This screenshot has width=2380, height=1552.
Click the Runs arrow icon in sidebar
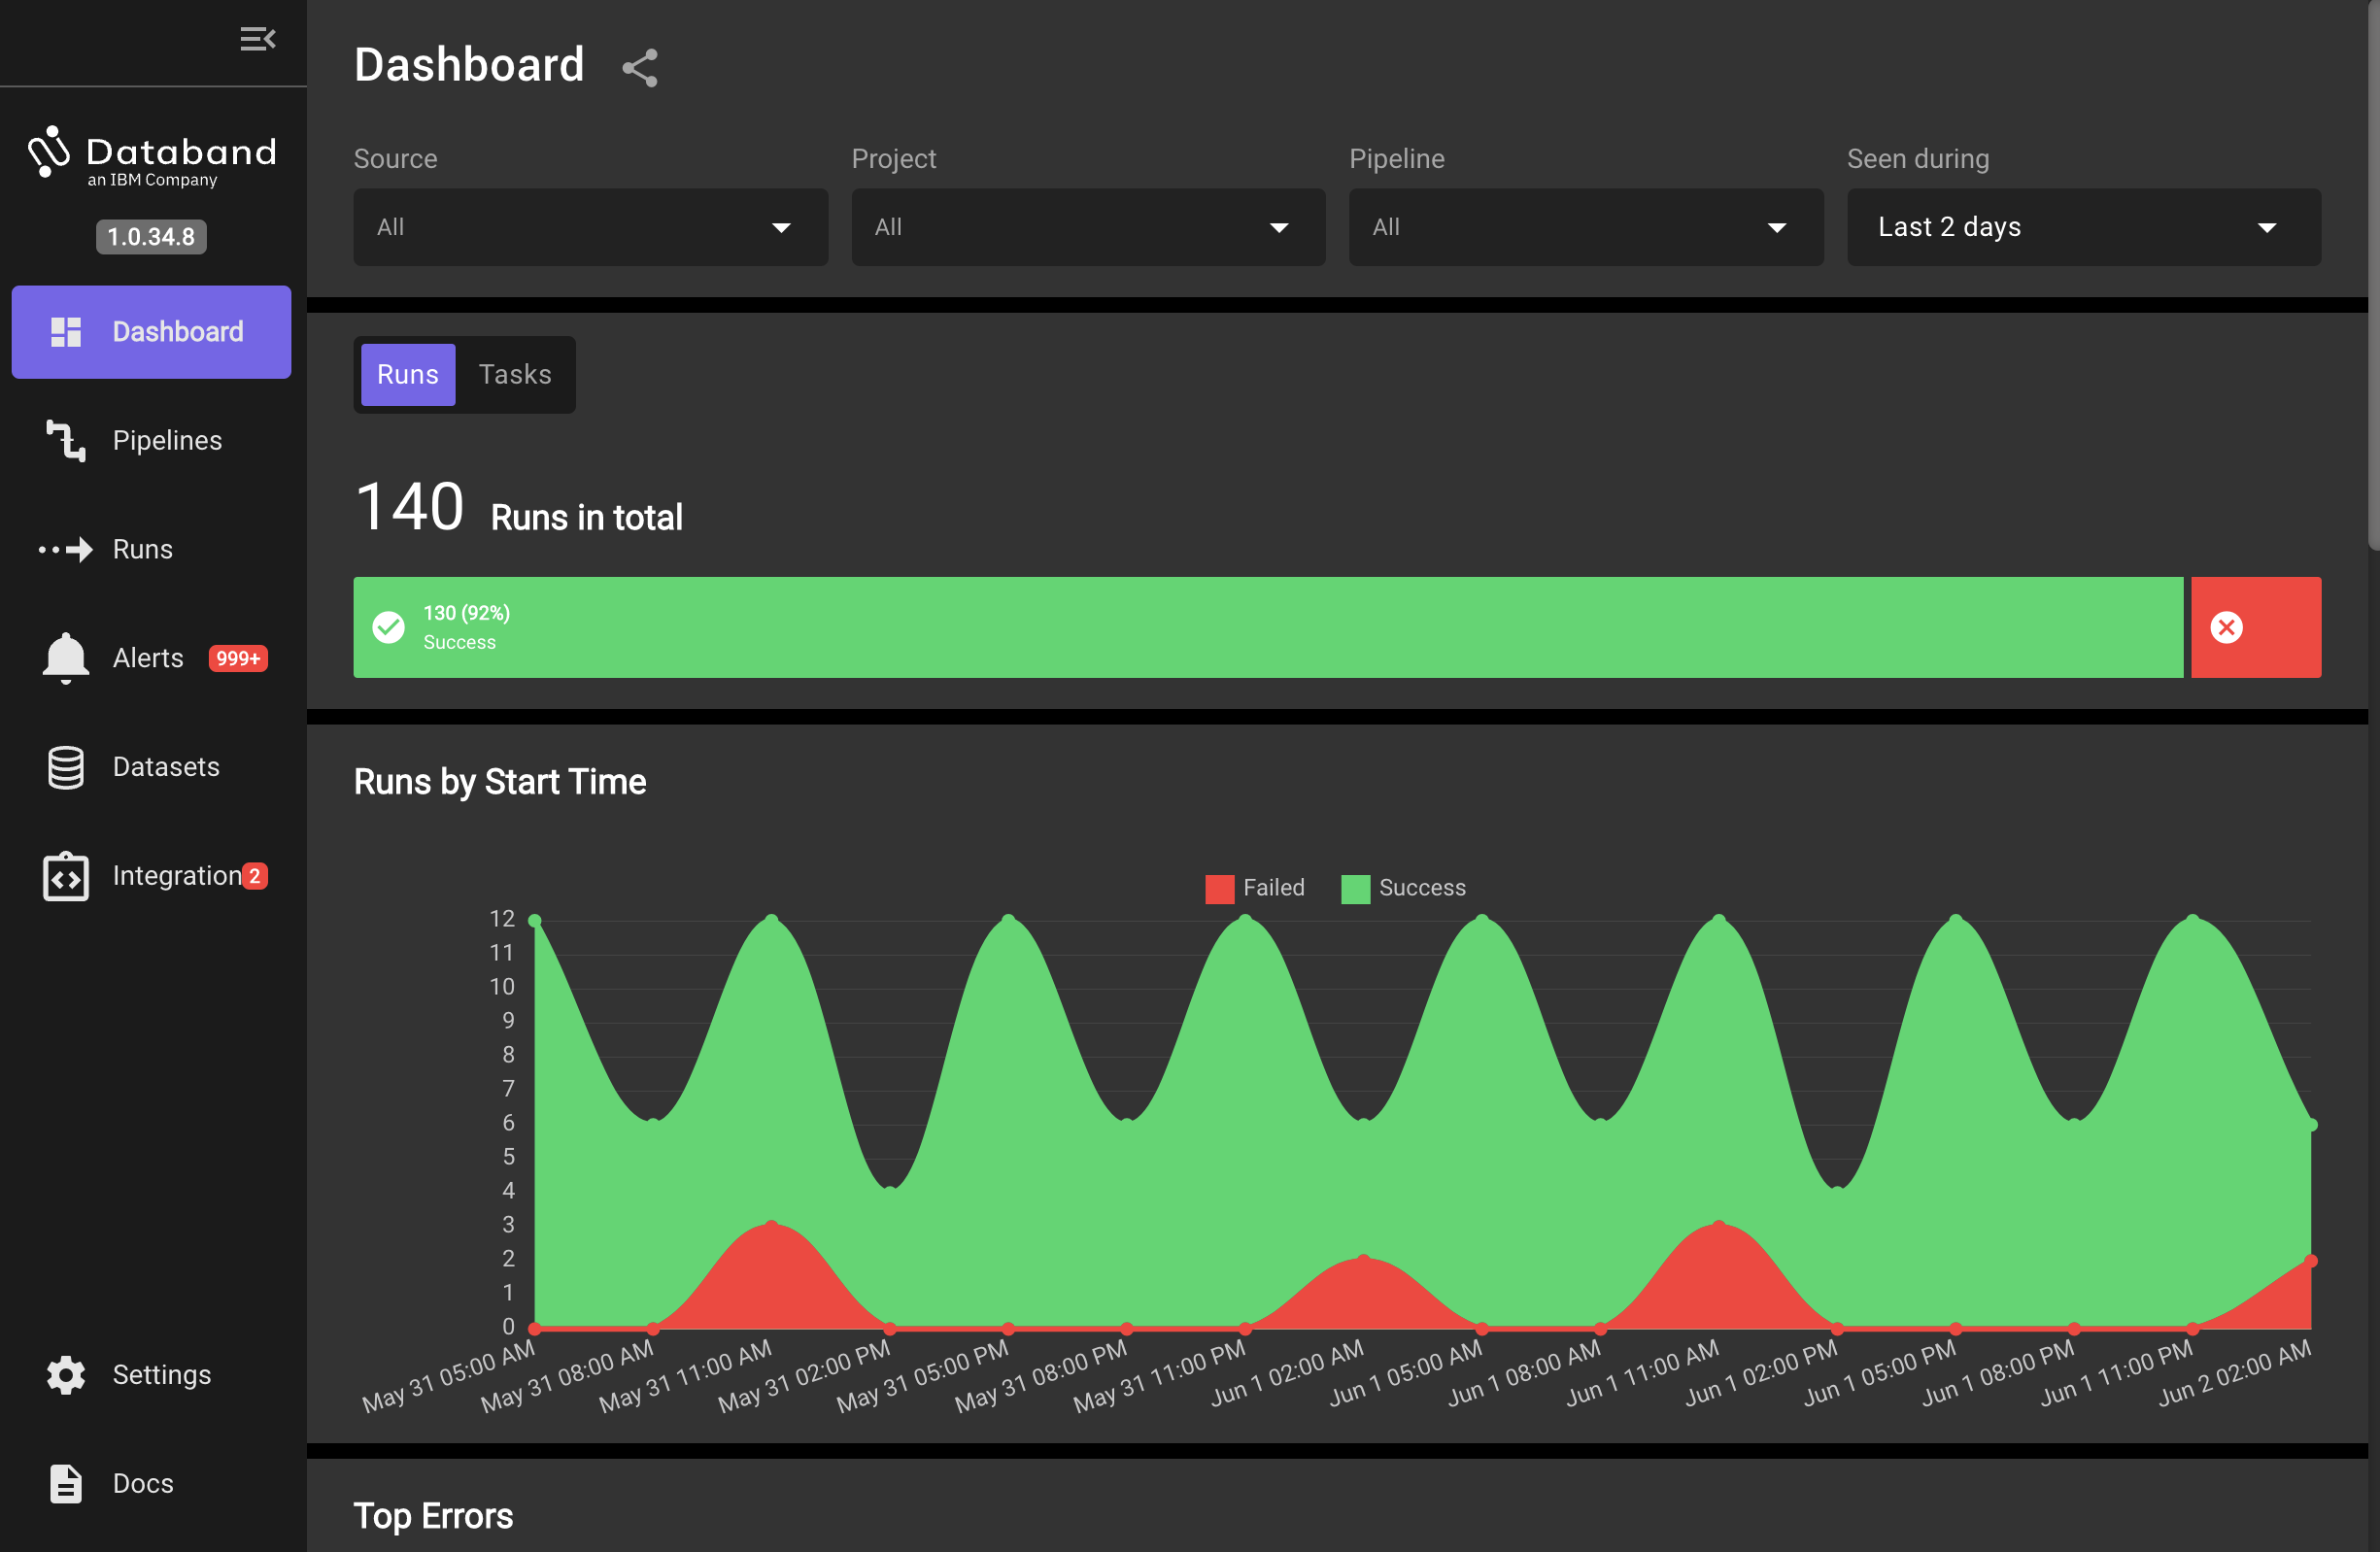tap(66, 549)
